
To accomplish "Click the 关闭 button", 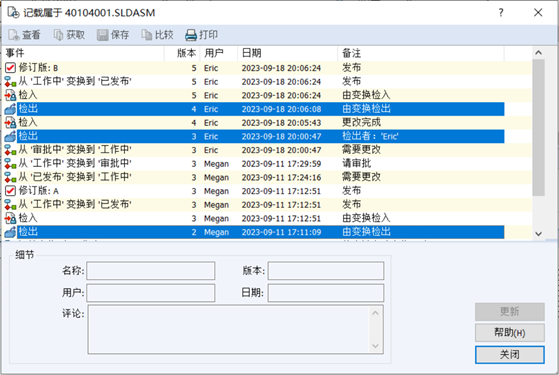I will (x=509, y=355).
